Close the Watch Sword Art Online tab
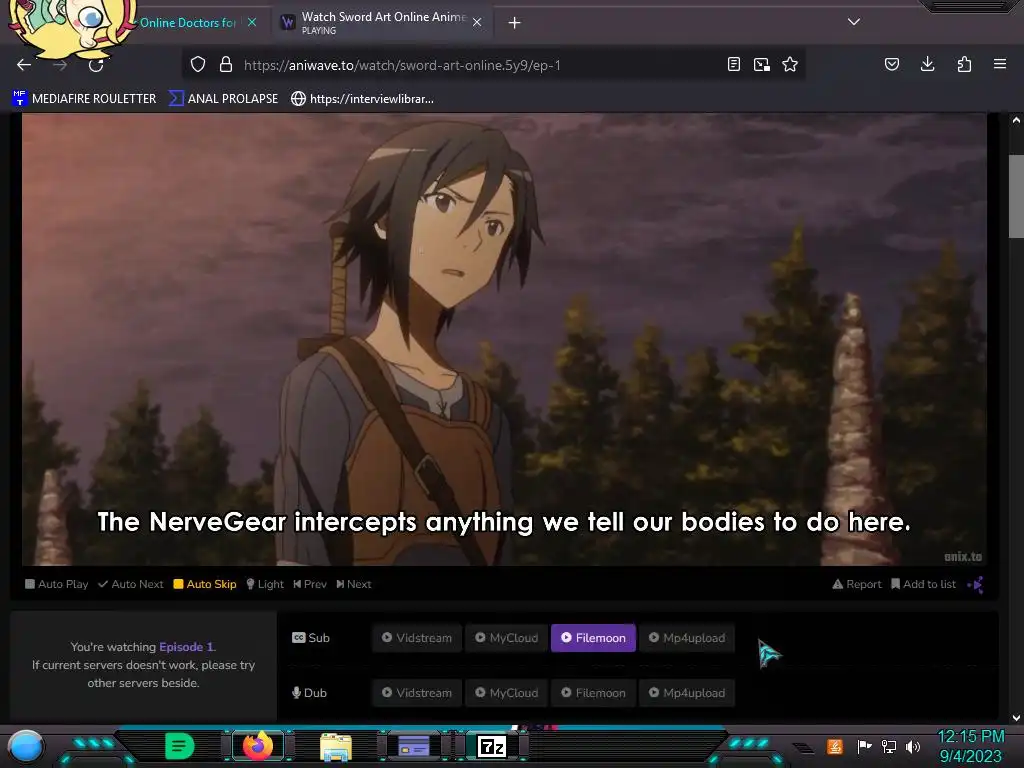This screenshot has width=1024, height=768. click(477, 22)
